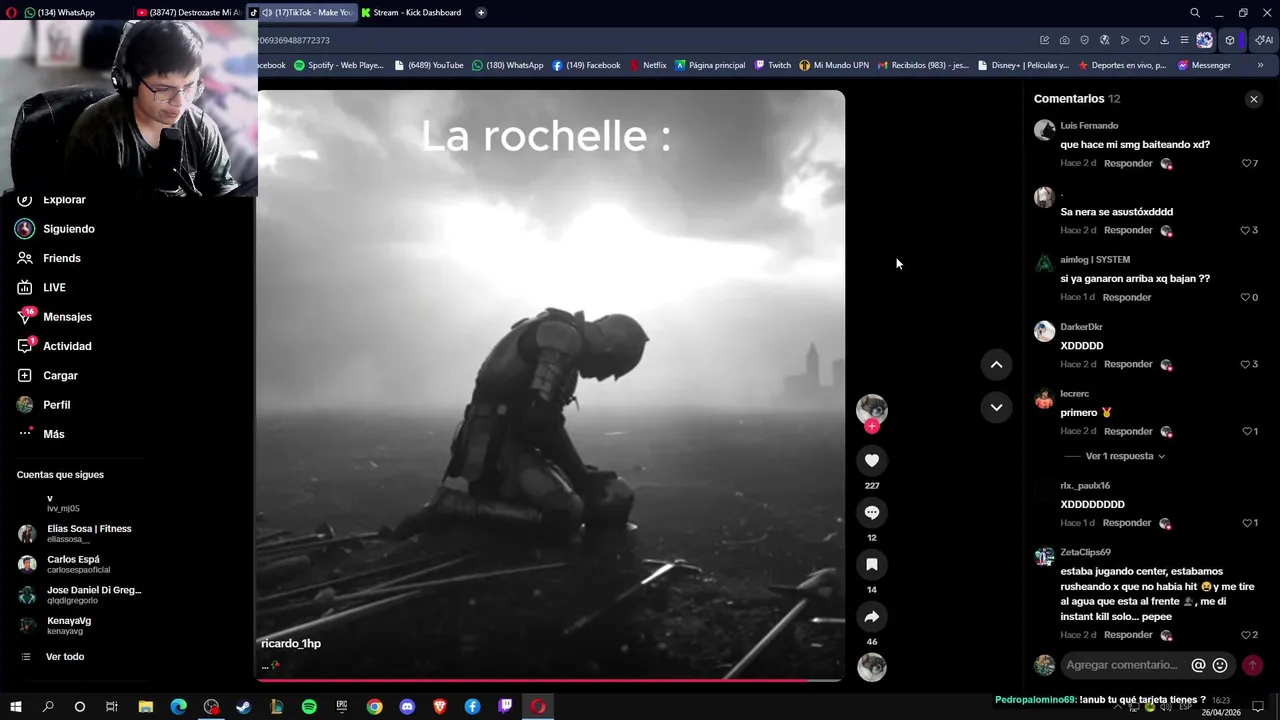Reply to Luis Fernando's comment
1280x720 pixels.
1128,163
